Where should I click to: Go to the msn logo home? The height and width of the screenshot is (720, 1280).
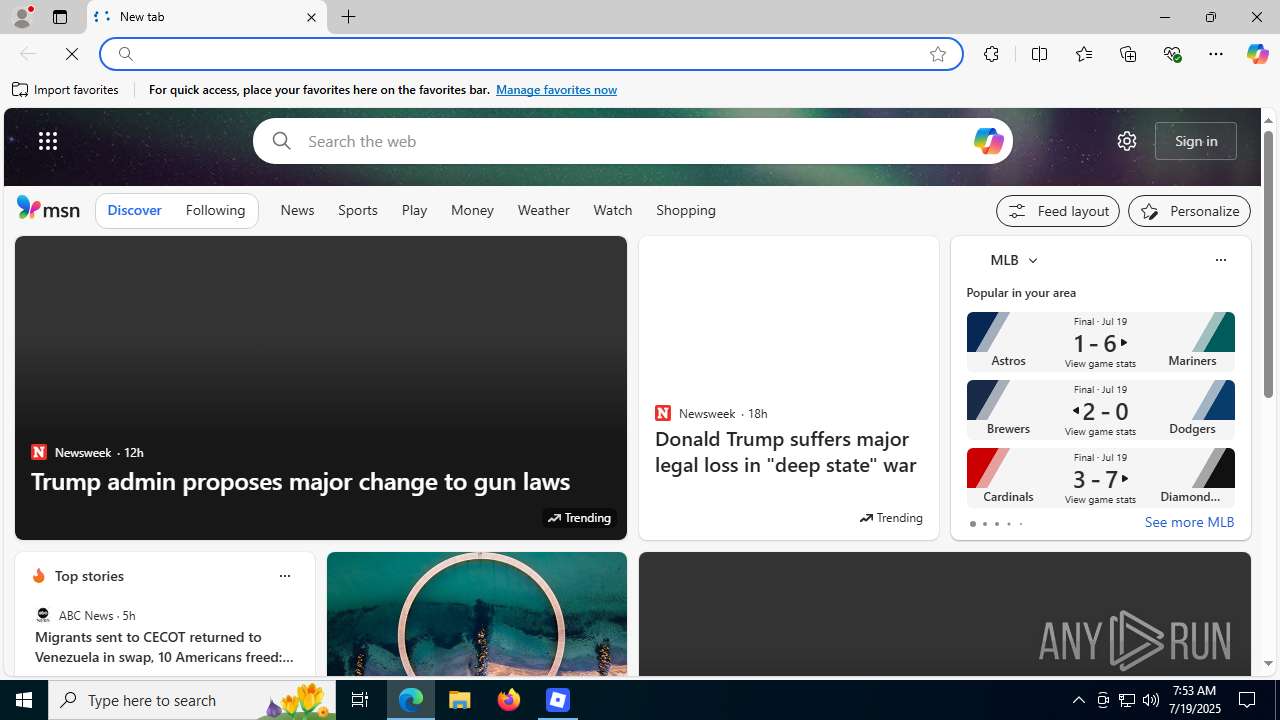(x=48, y=208)
